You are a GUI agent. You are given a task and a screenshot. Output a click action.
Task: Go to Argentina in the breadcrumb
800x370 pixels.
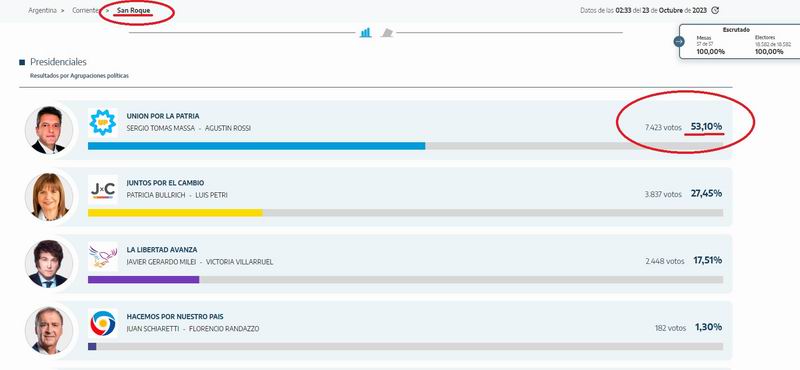click(42, 10)
